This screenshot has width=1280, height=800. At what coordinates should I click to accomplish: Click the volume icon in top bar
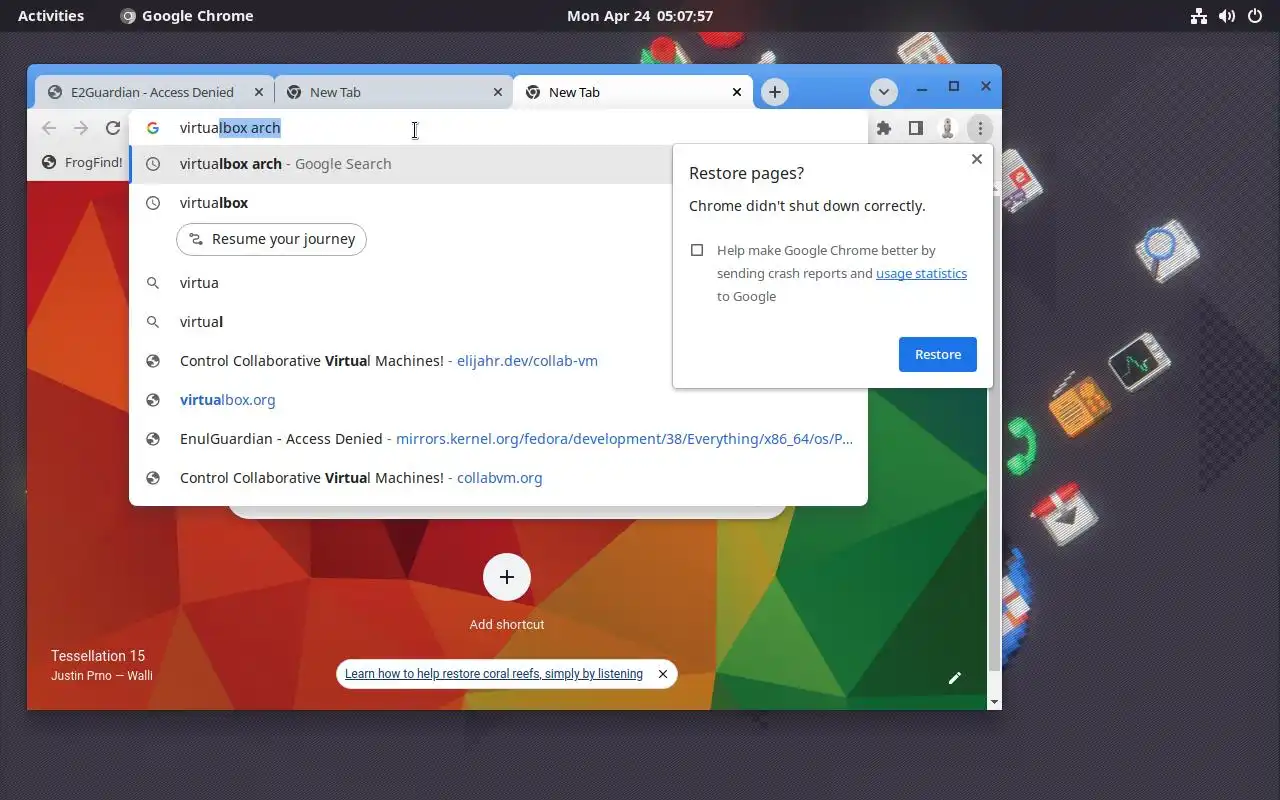(1227, 16)
